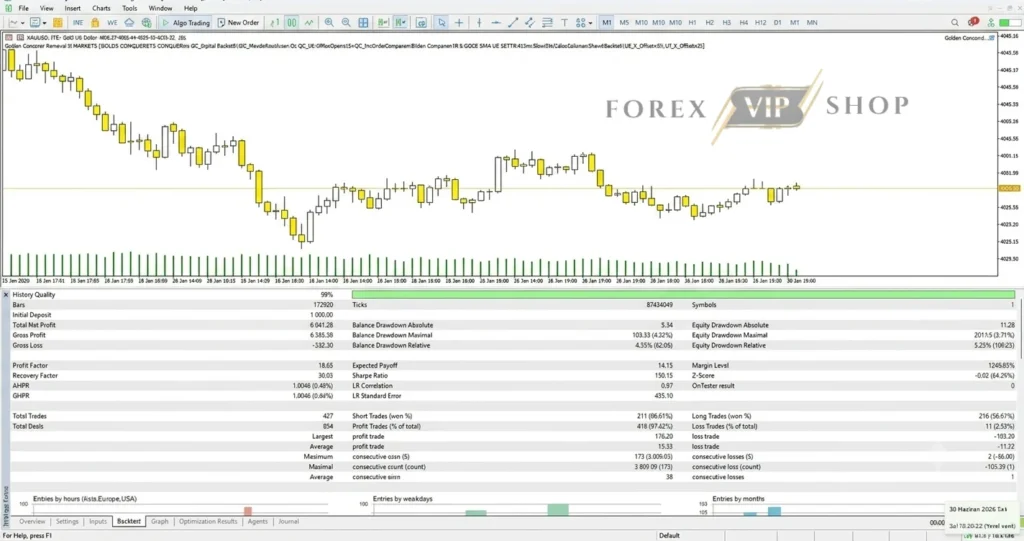Screen dimensions: 1024x541
Task: Switch to the Settings tab
Action: click(67, 521)
